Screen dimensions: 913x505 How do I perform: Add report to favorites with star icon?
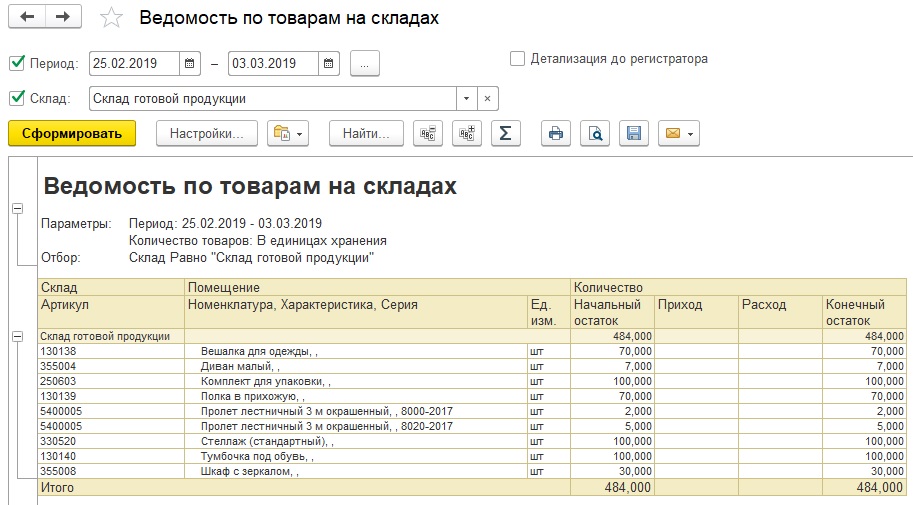(x=111, y=17)
